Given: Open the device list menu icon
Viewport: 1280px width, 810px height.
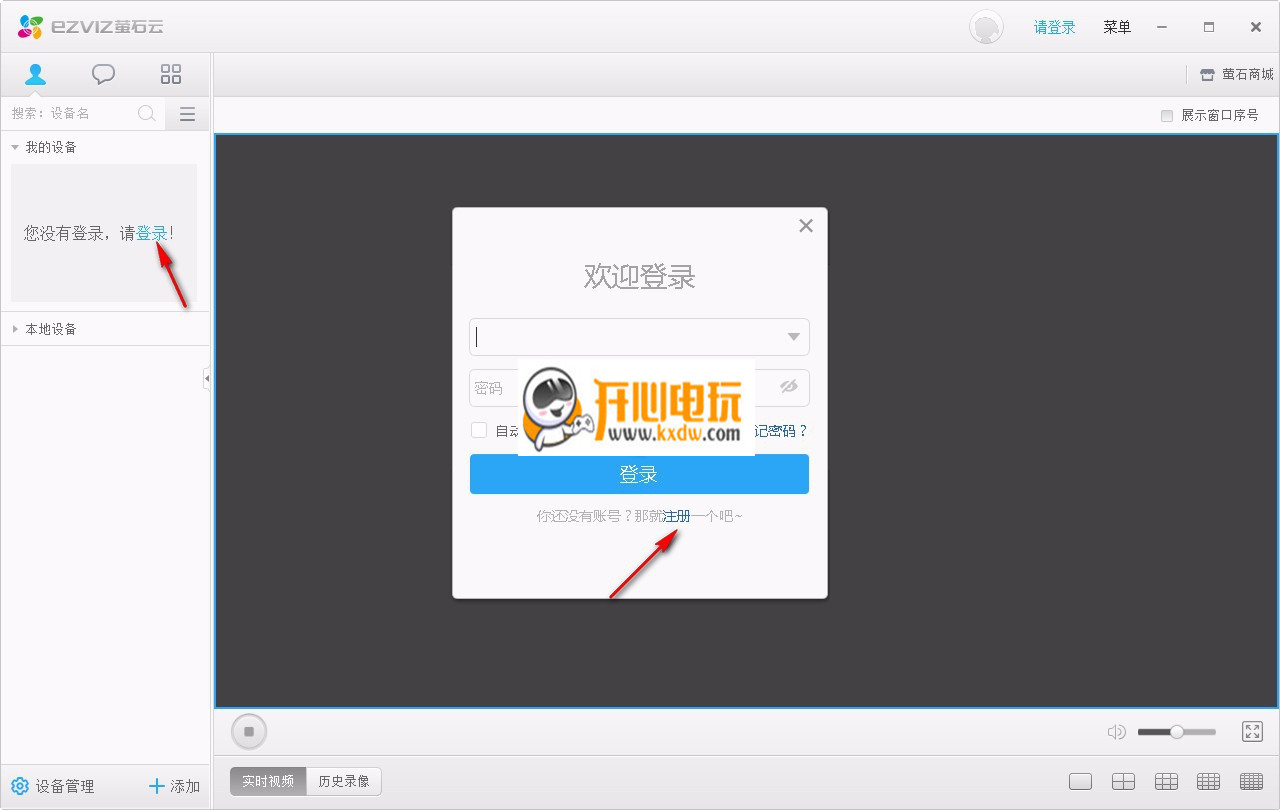Looking at the screenshot, I should click(x=187, y=114).
